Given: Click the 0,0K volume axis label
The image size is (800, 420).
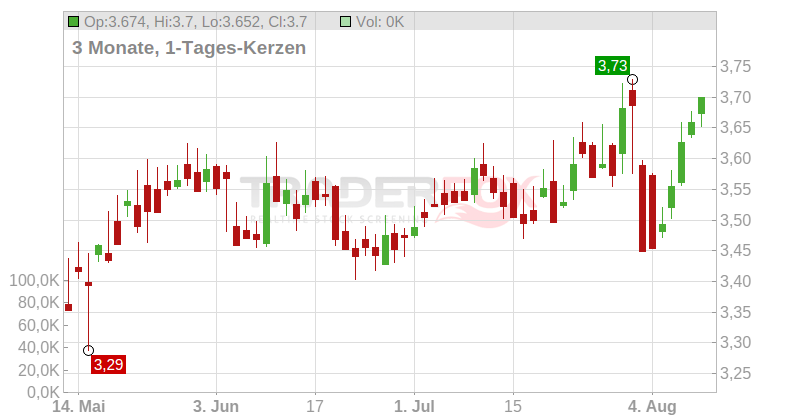Looking at the screenshot, I should coord(43,392).
